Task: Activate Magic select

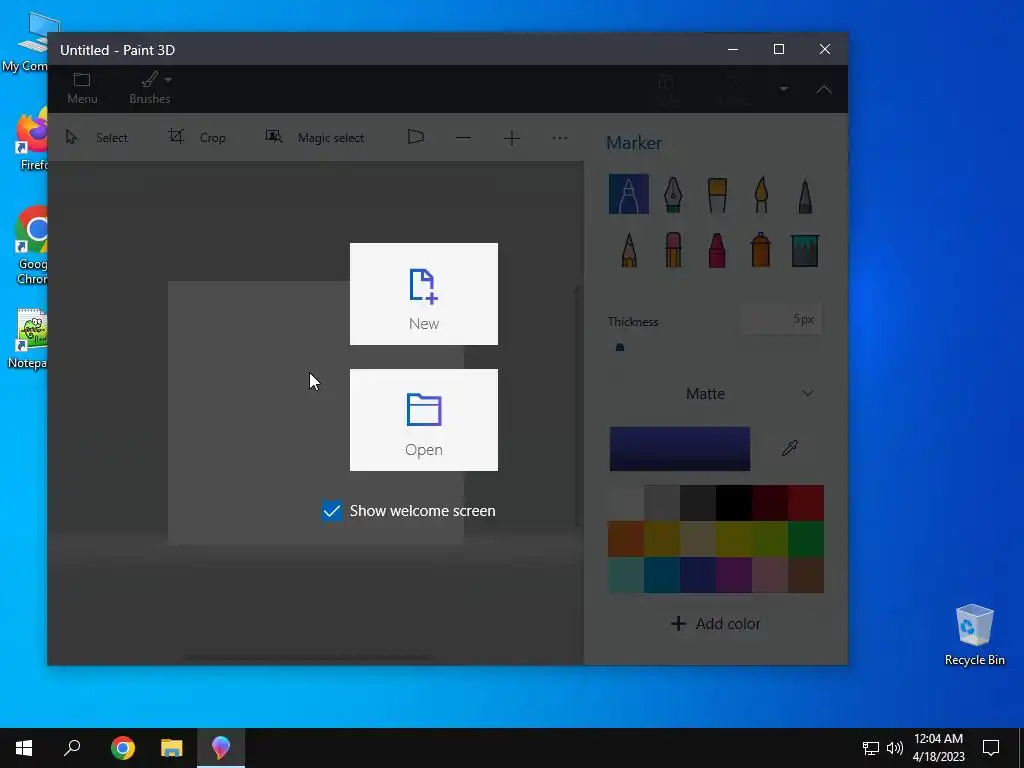Action: coord(315,137)
